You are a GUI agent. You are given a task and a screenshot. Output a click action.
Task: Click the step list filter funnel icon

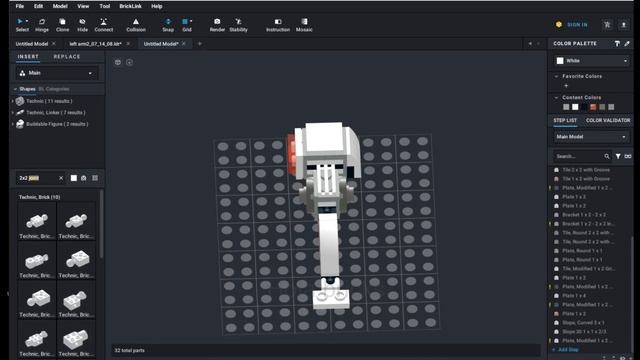tap(618, 156)
